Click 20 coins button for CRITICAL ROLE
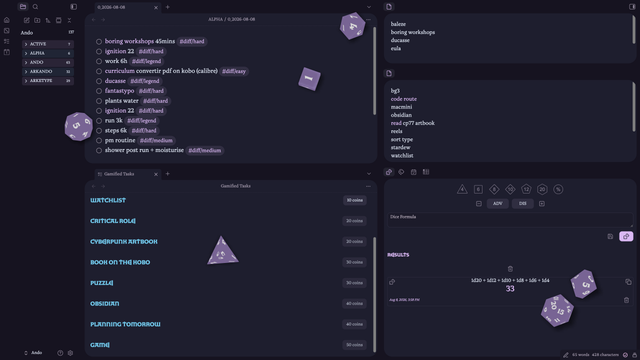The width and height of the screenshot is (640, 360). (x=354, y=221)
